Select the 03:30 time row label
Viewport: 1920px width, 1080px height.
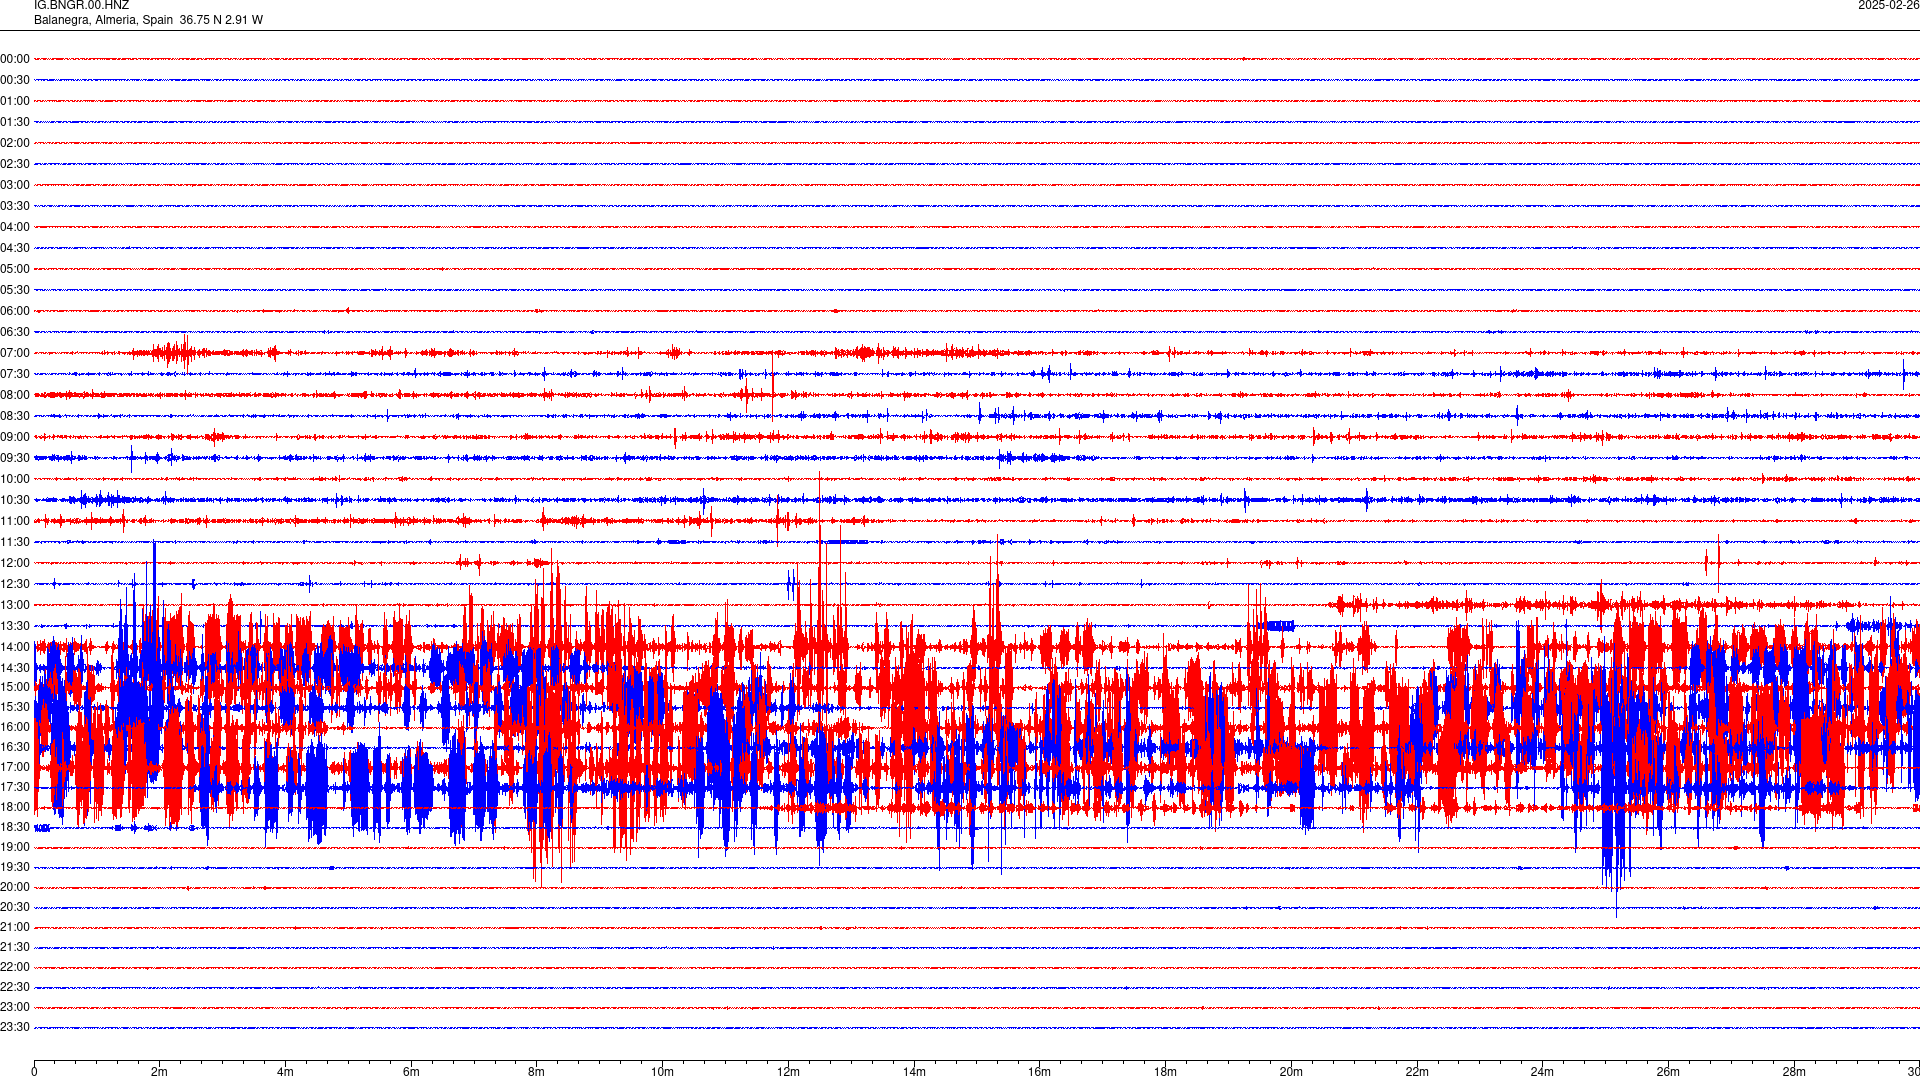15,206
